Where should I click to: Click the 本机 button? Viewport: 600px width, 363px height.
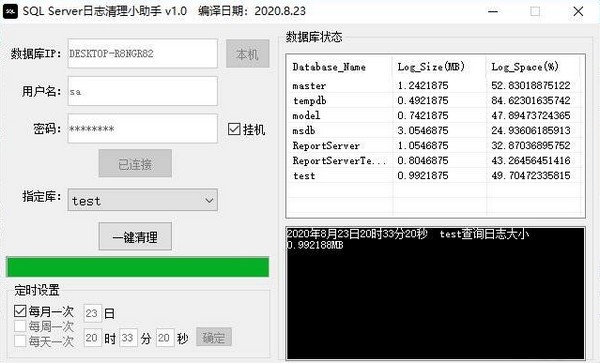tap(248, 54)
